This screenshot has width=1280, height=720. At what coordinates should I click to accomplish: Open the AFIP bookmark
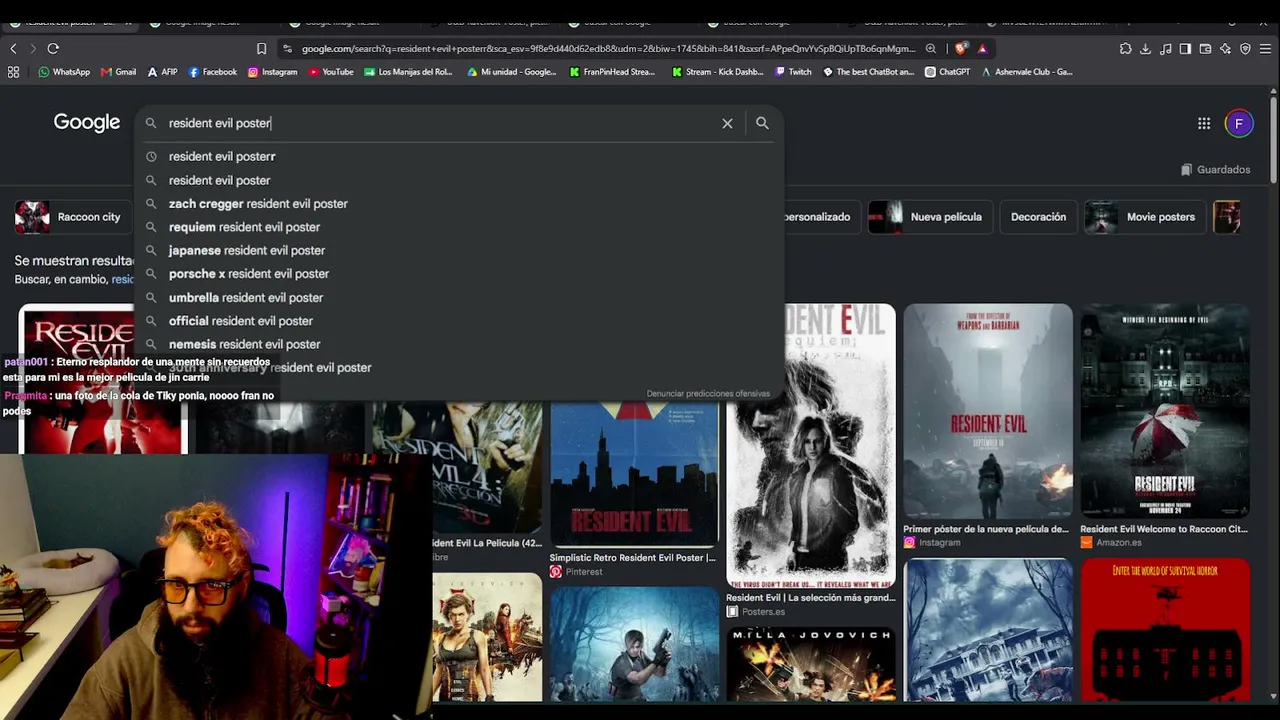(x=162, y=72)
